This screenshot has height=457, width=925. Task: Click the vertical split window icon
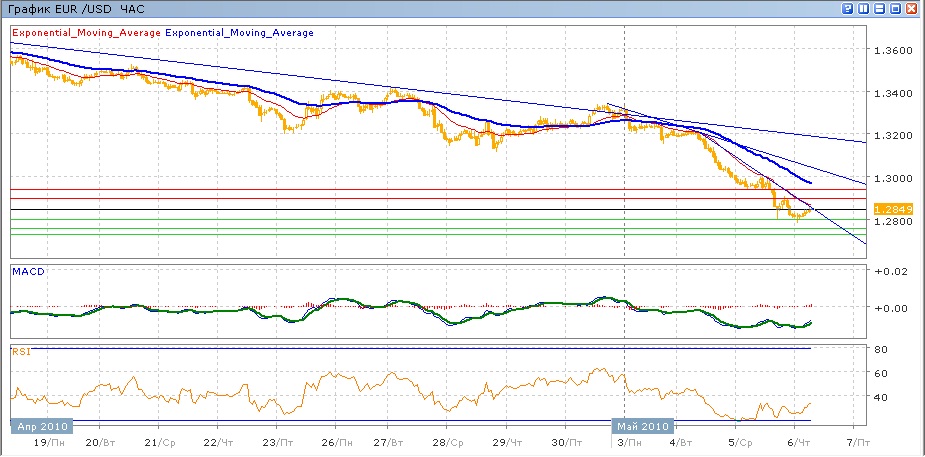864,8
